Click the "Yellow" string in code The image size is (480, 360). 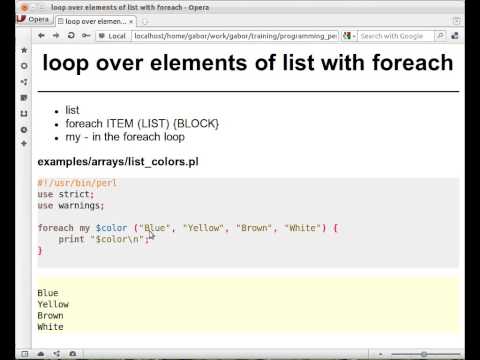point(203,228)
